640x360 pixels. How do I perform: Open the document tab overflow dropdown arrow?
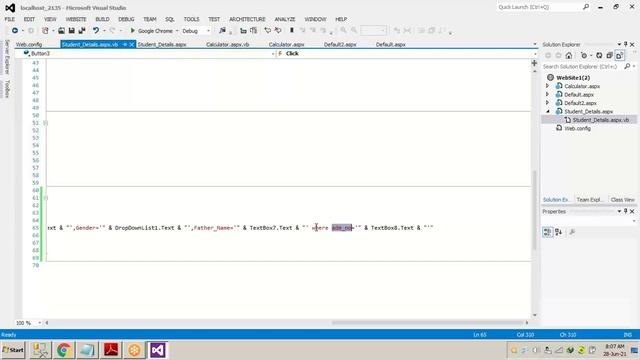point(535,44)
